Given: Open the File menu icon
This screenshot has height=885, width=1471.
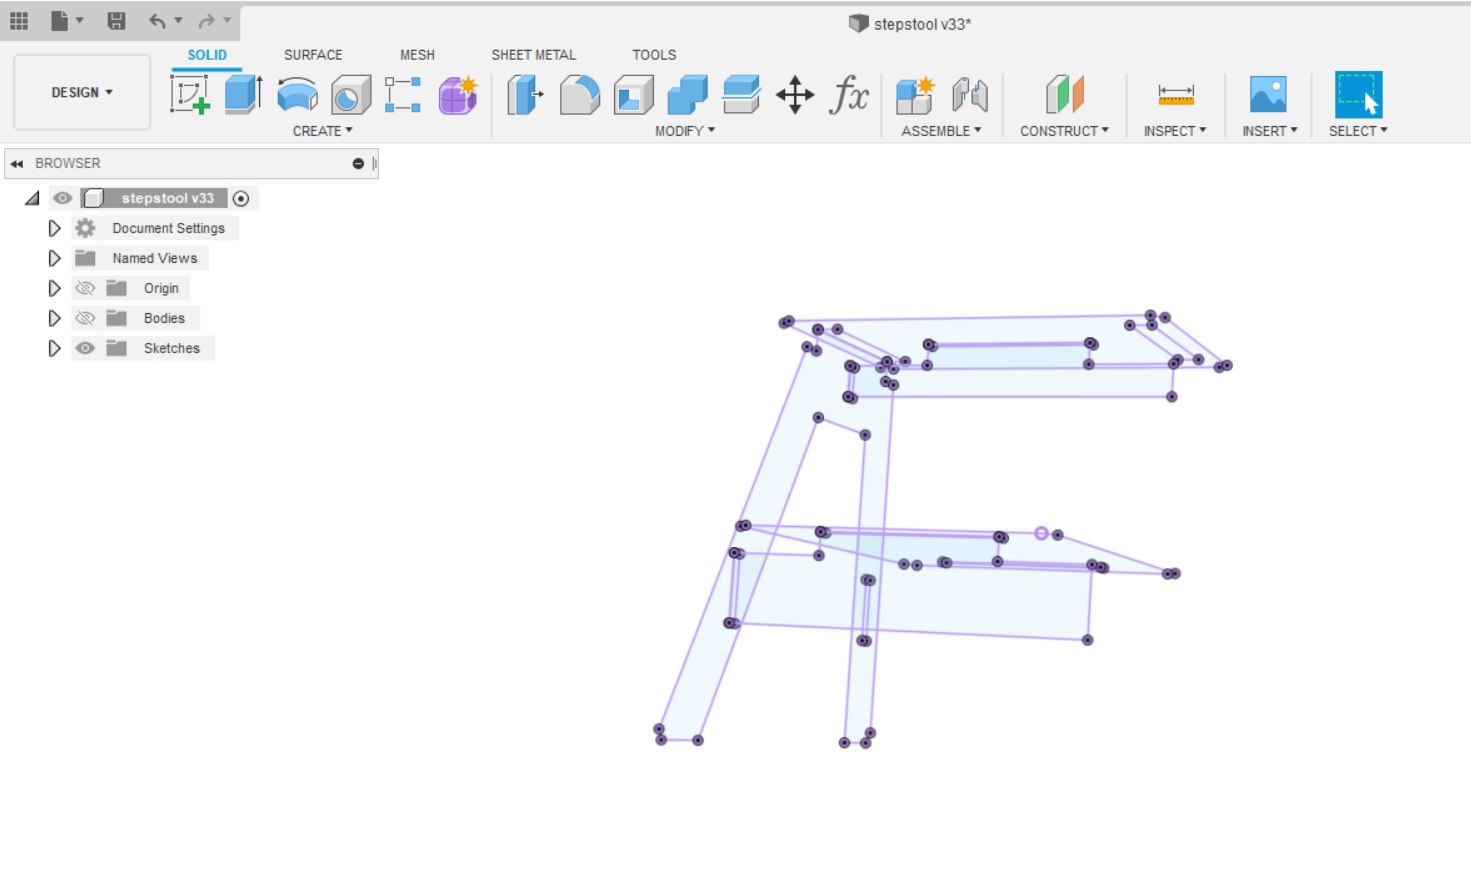Looking at the screenshot, I should pyautogui.click(x=60, y=20).
